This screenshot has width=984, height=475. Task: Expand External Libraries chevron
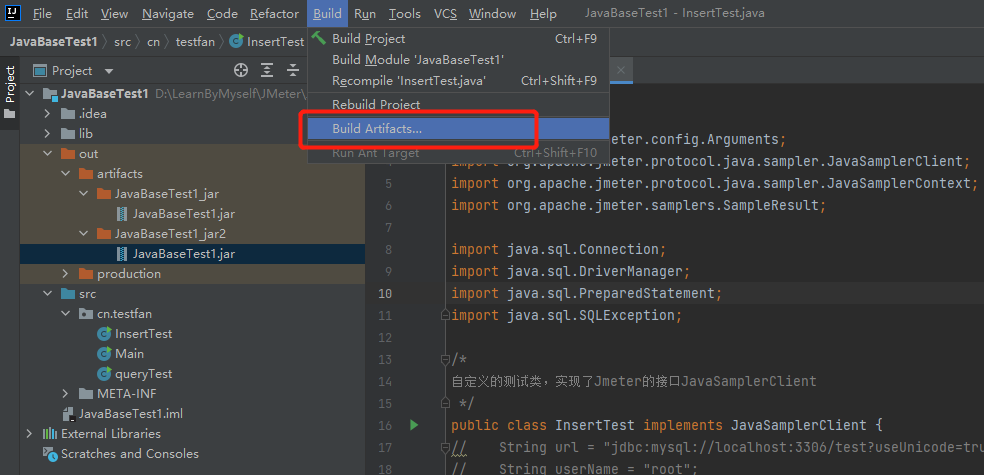tap(29, 434)
